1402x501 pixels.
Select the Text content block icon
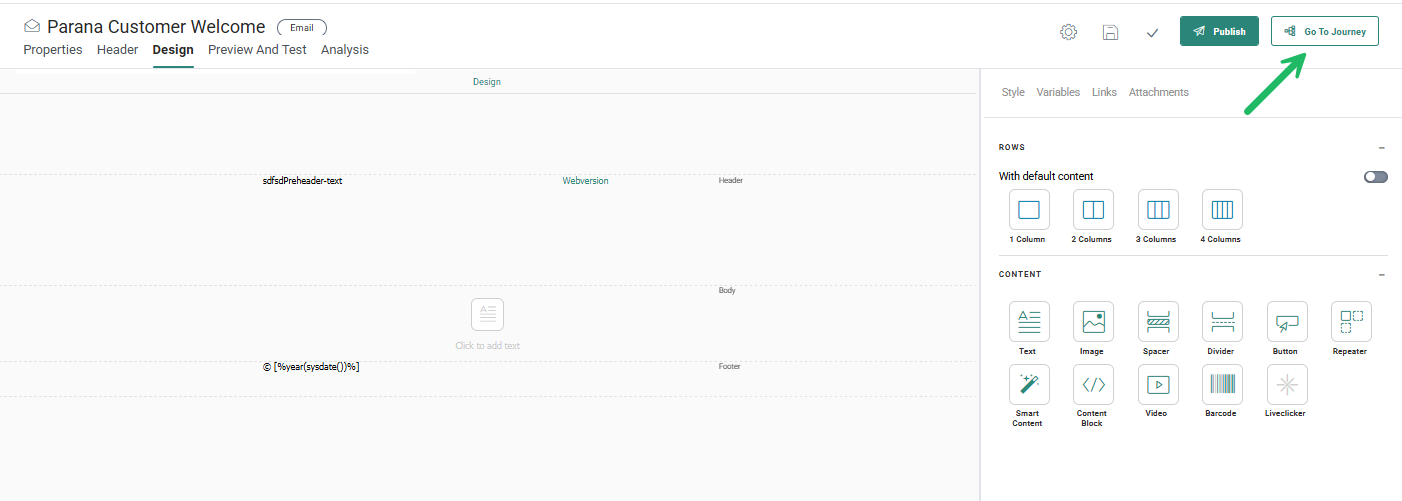pos(1028,322)
